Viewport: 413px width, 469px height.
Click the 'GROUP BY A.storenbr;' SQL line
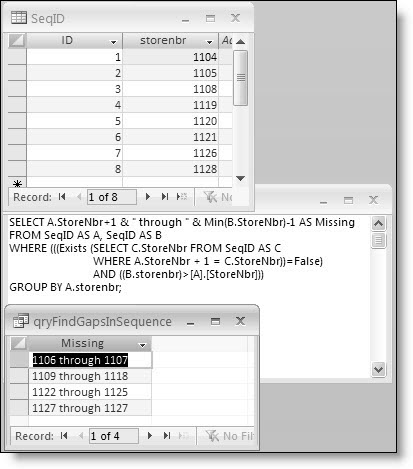coord(66,287)
